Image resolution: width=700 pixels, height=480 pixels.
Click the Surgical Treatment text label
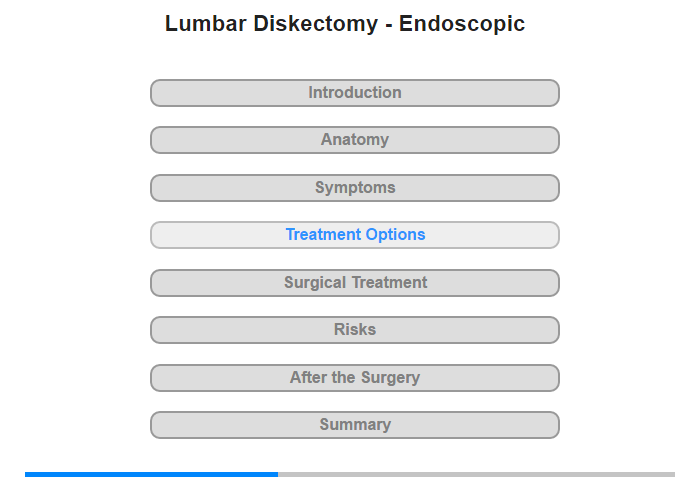(x=355, y=283)
